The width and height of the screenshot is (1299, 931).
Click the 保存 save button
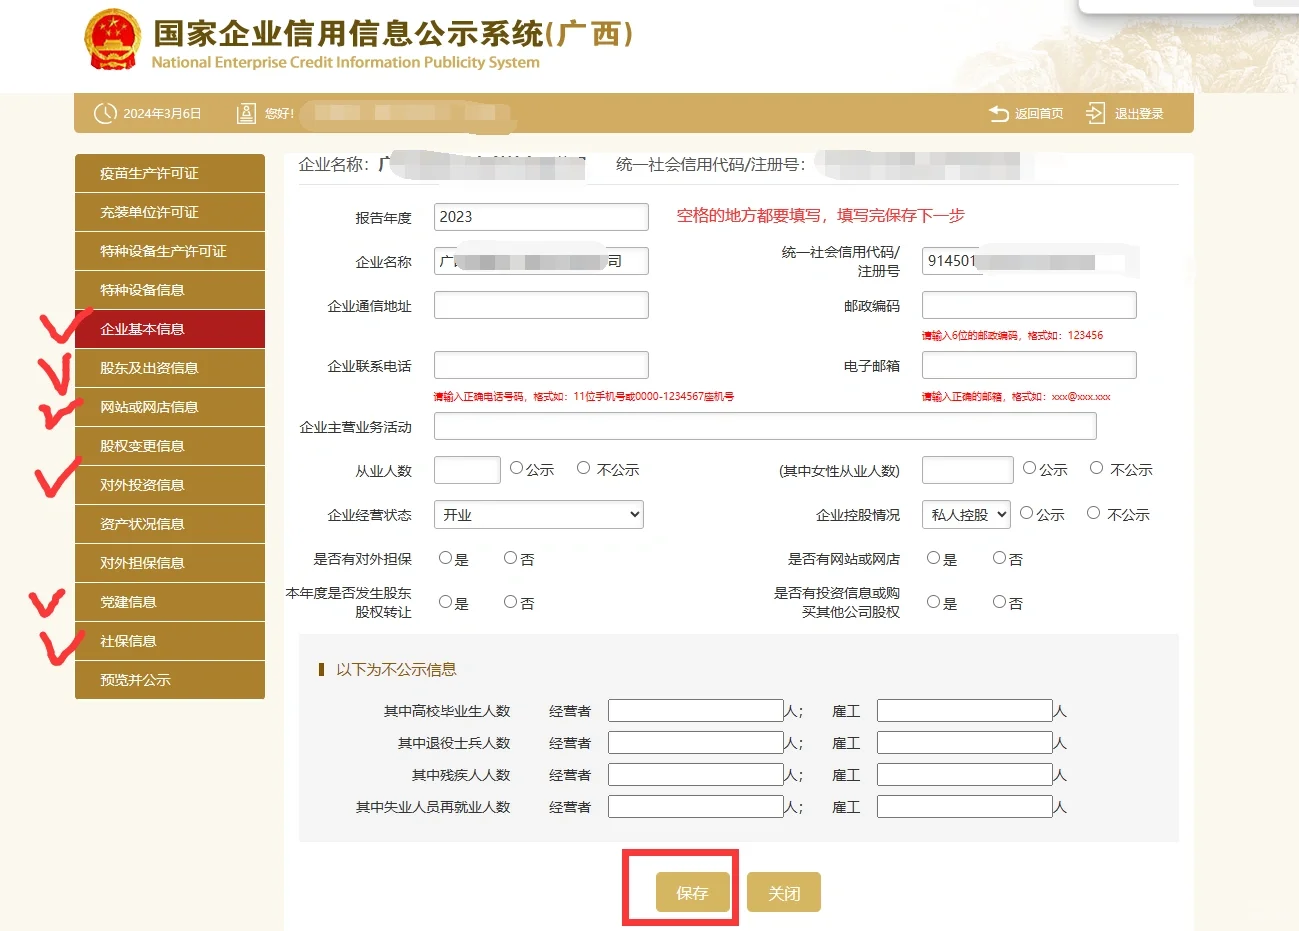[x=692, y=893]
